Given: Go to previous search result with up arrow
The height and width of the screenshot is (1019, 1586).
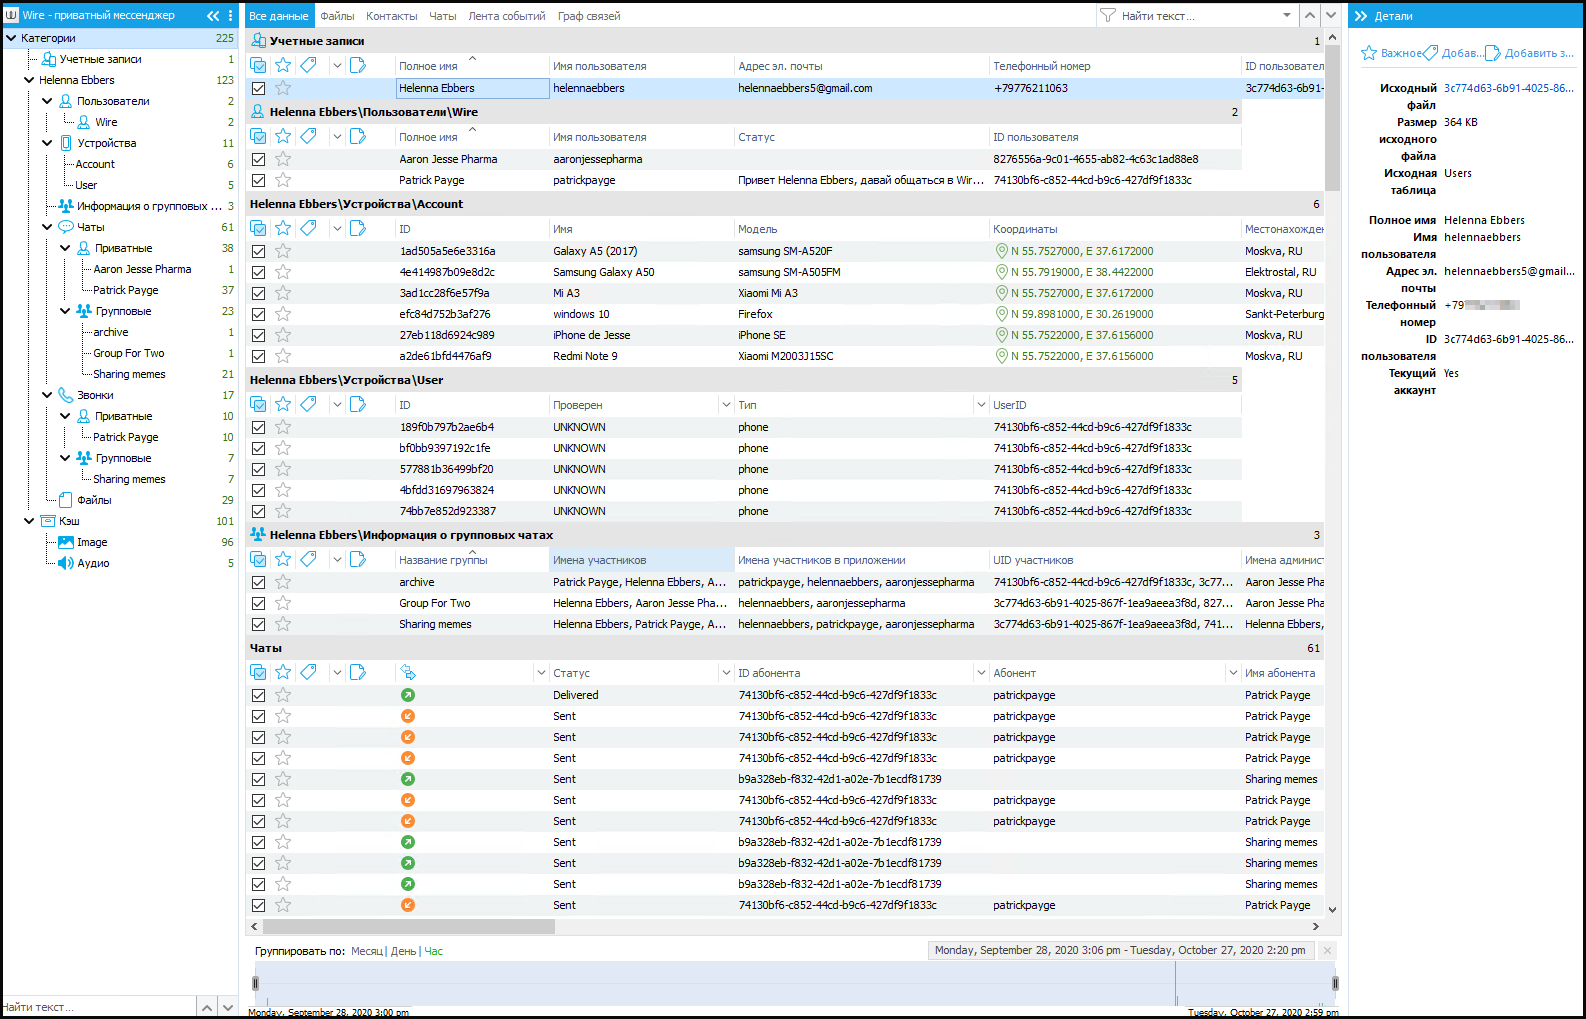Looking at the screenshot, I should coord(1310,15).
